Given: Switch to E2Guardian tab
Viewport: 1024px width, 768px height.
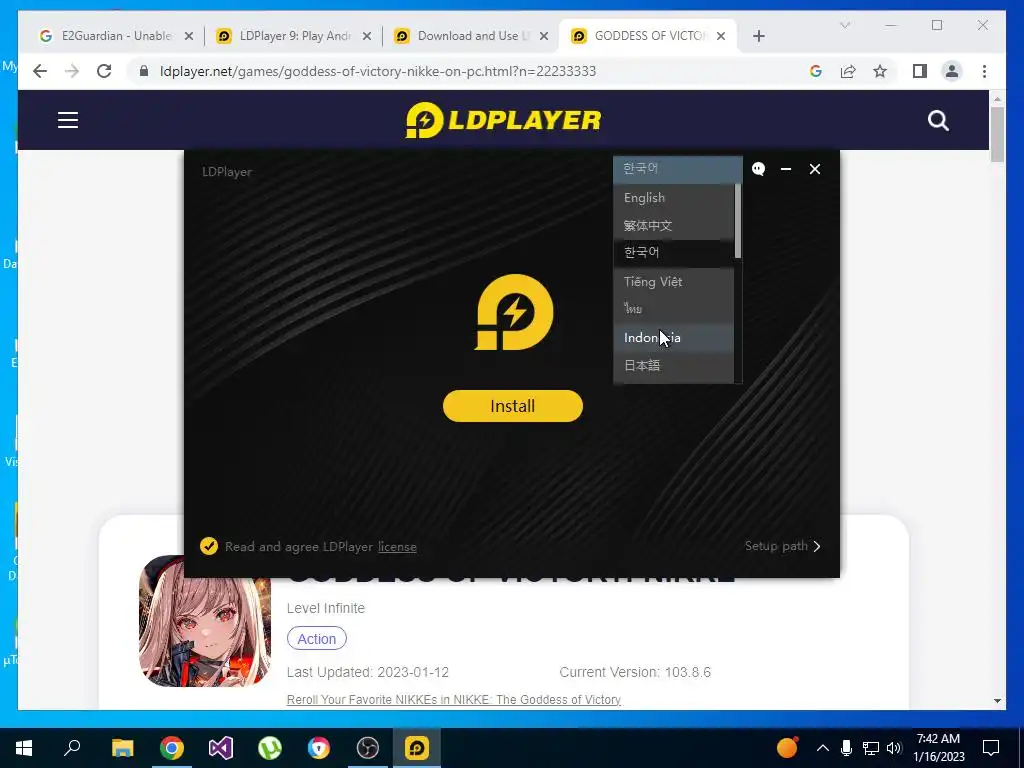Looking at the screenshot, I should (x=117, y=36).
